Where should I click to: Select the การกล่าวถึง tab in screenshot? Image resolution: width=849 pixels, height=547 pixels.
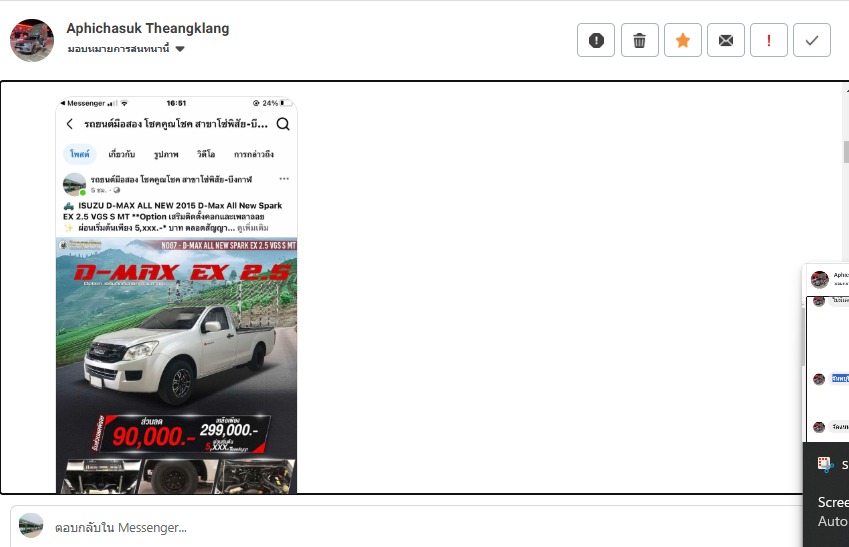point(253,154)
